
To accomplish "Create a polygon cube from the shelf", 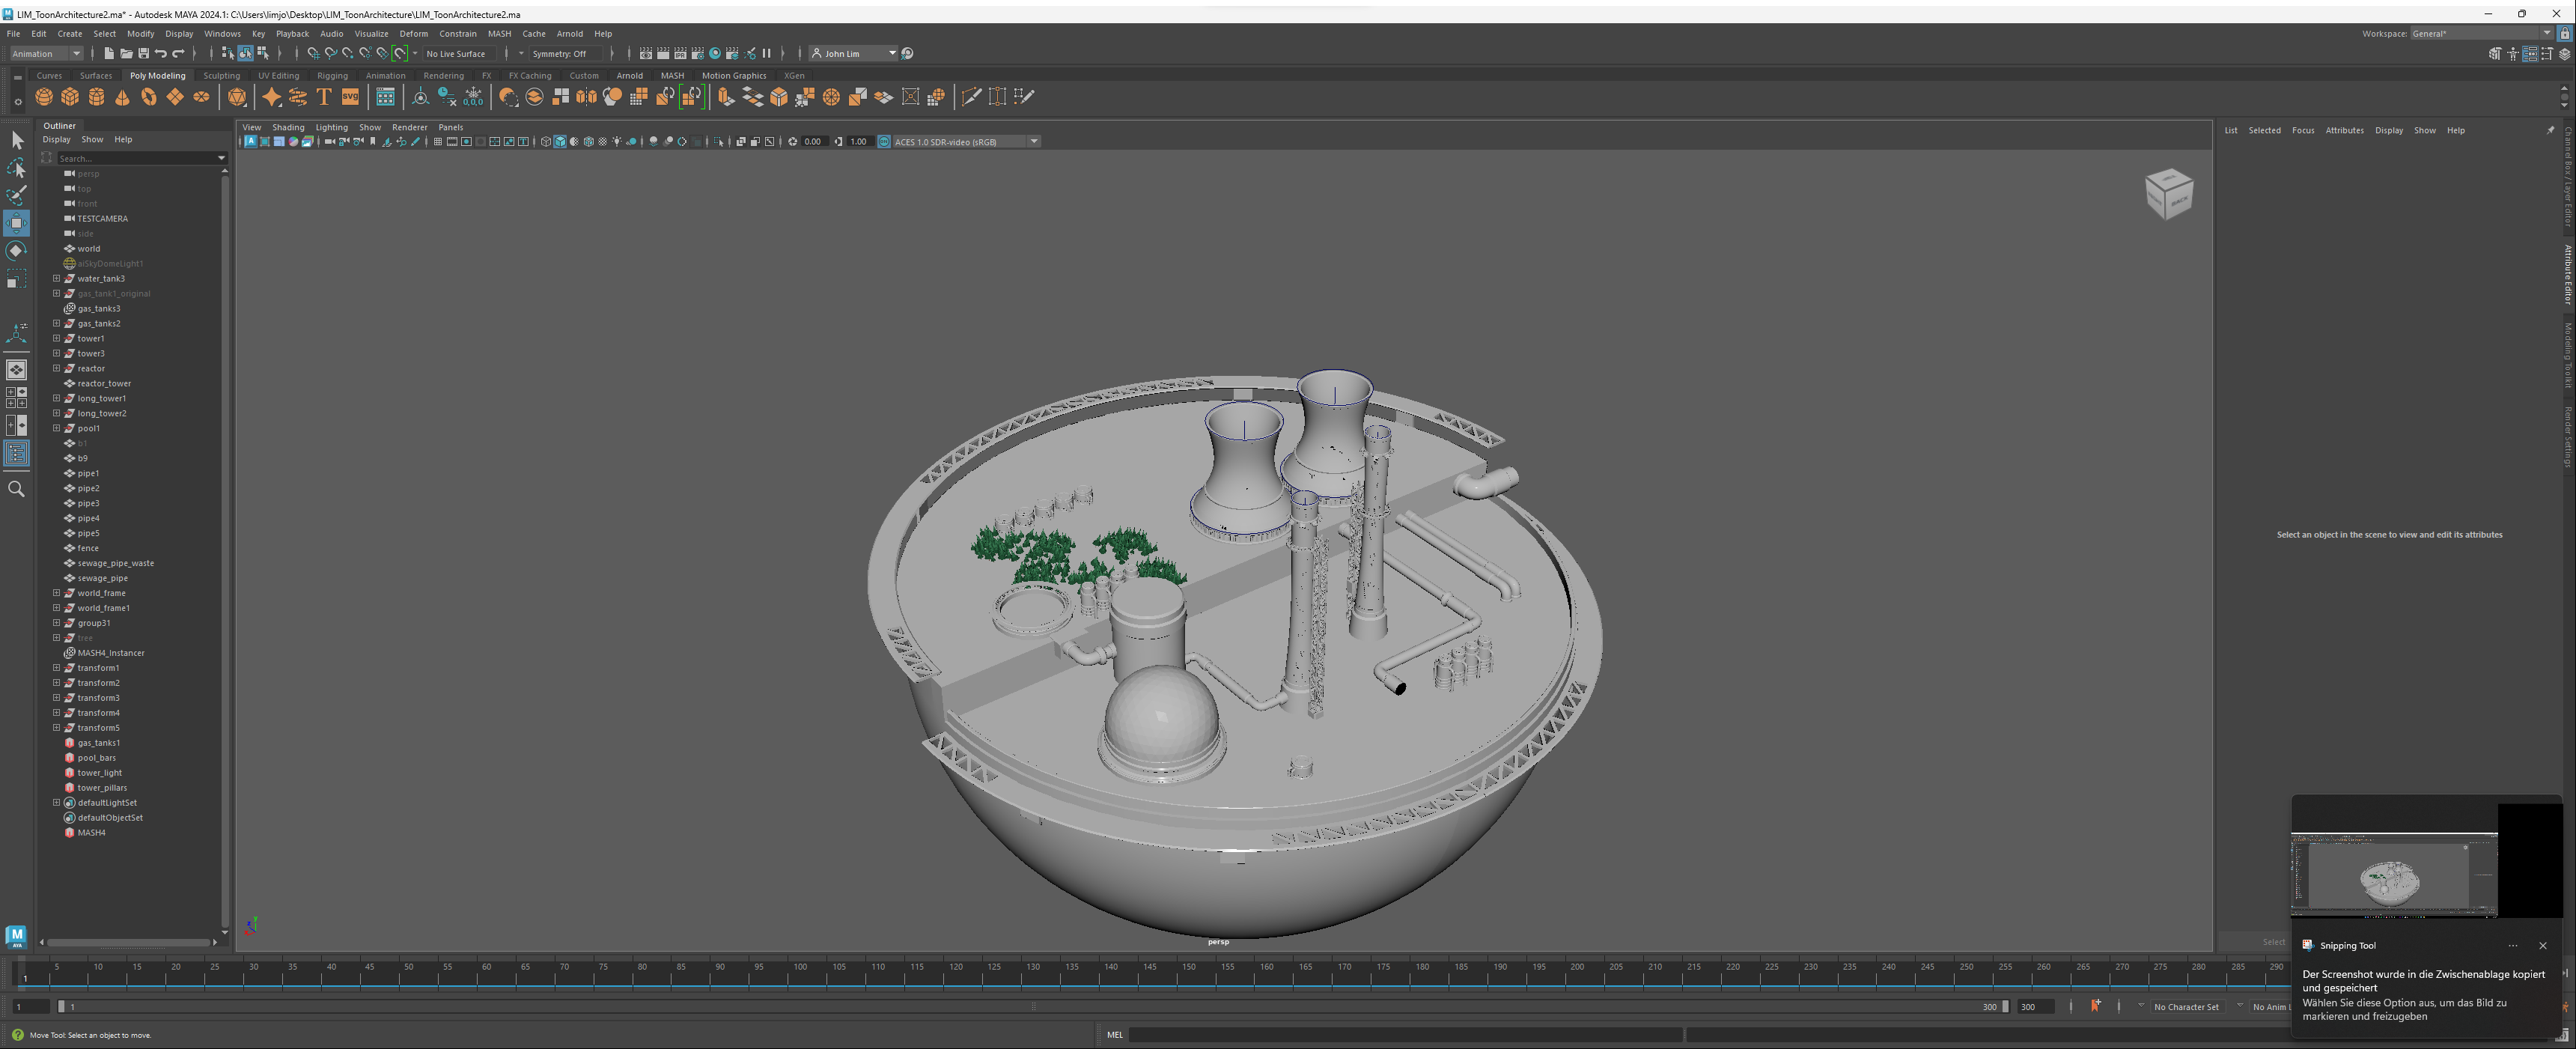I will [x=70, y=97].
